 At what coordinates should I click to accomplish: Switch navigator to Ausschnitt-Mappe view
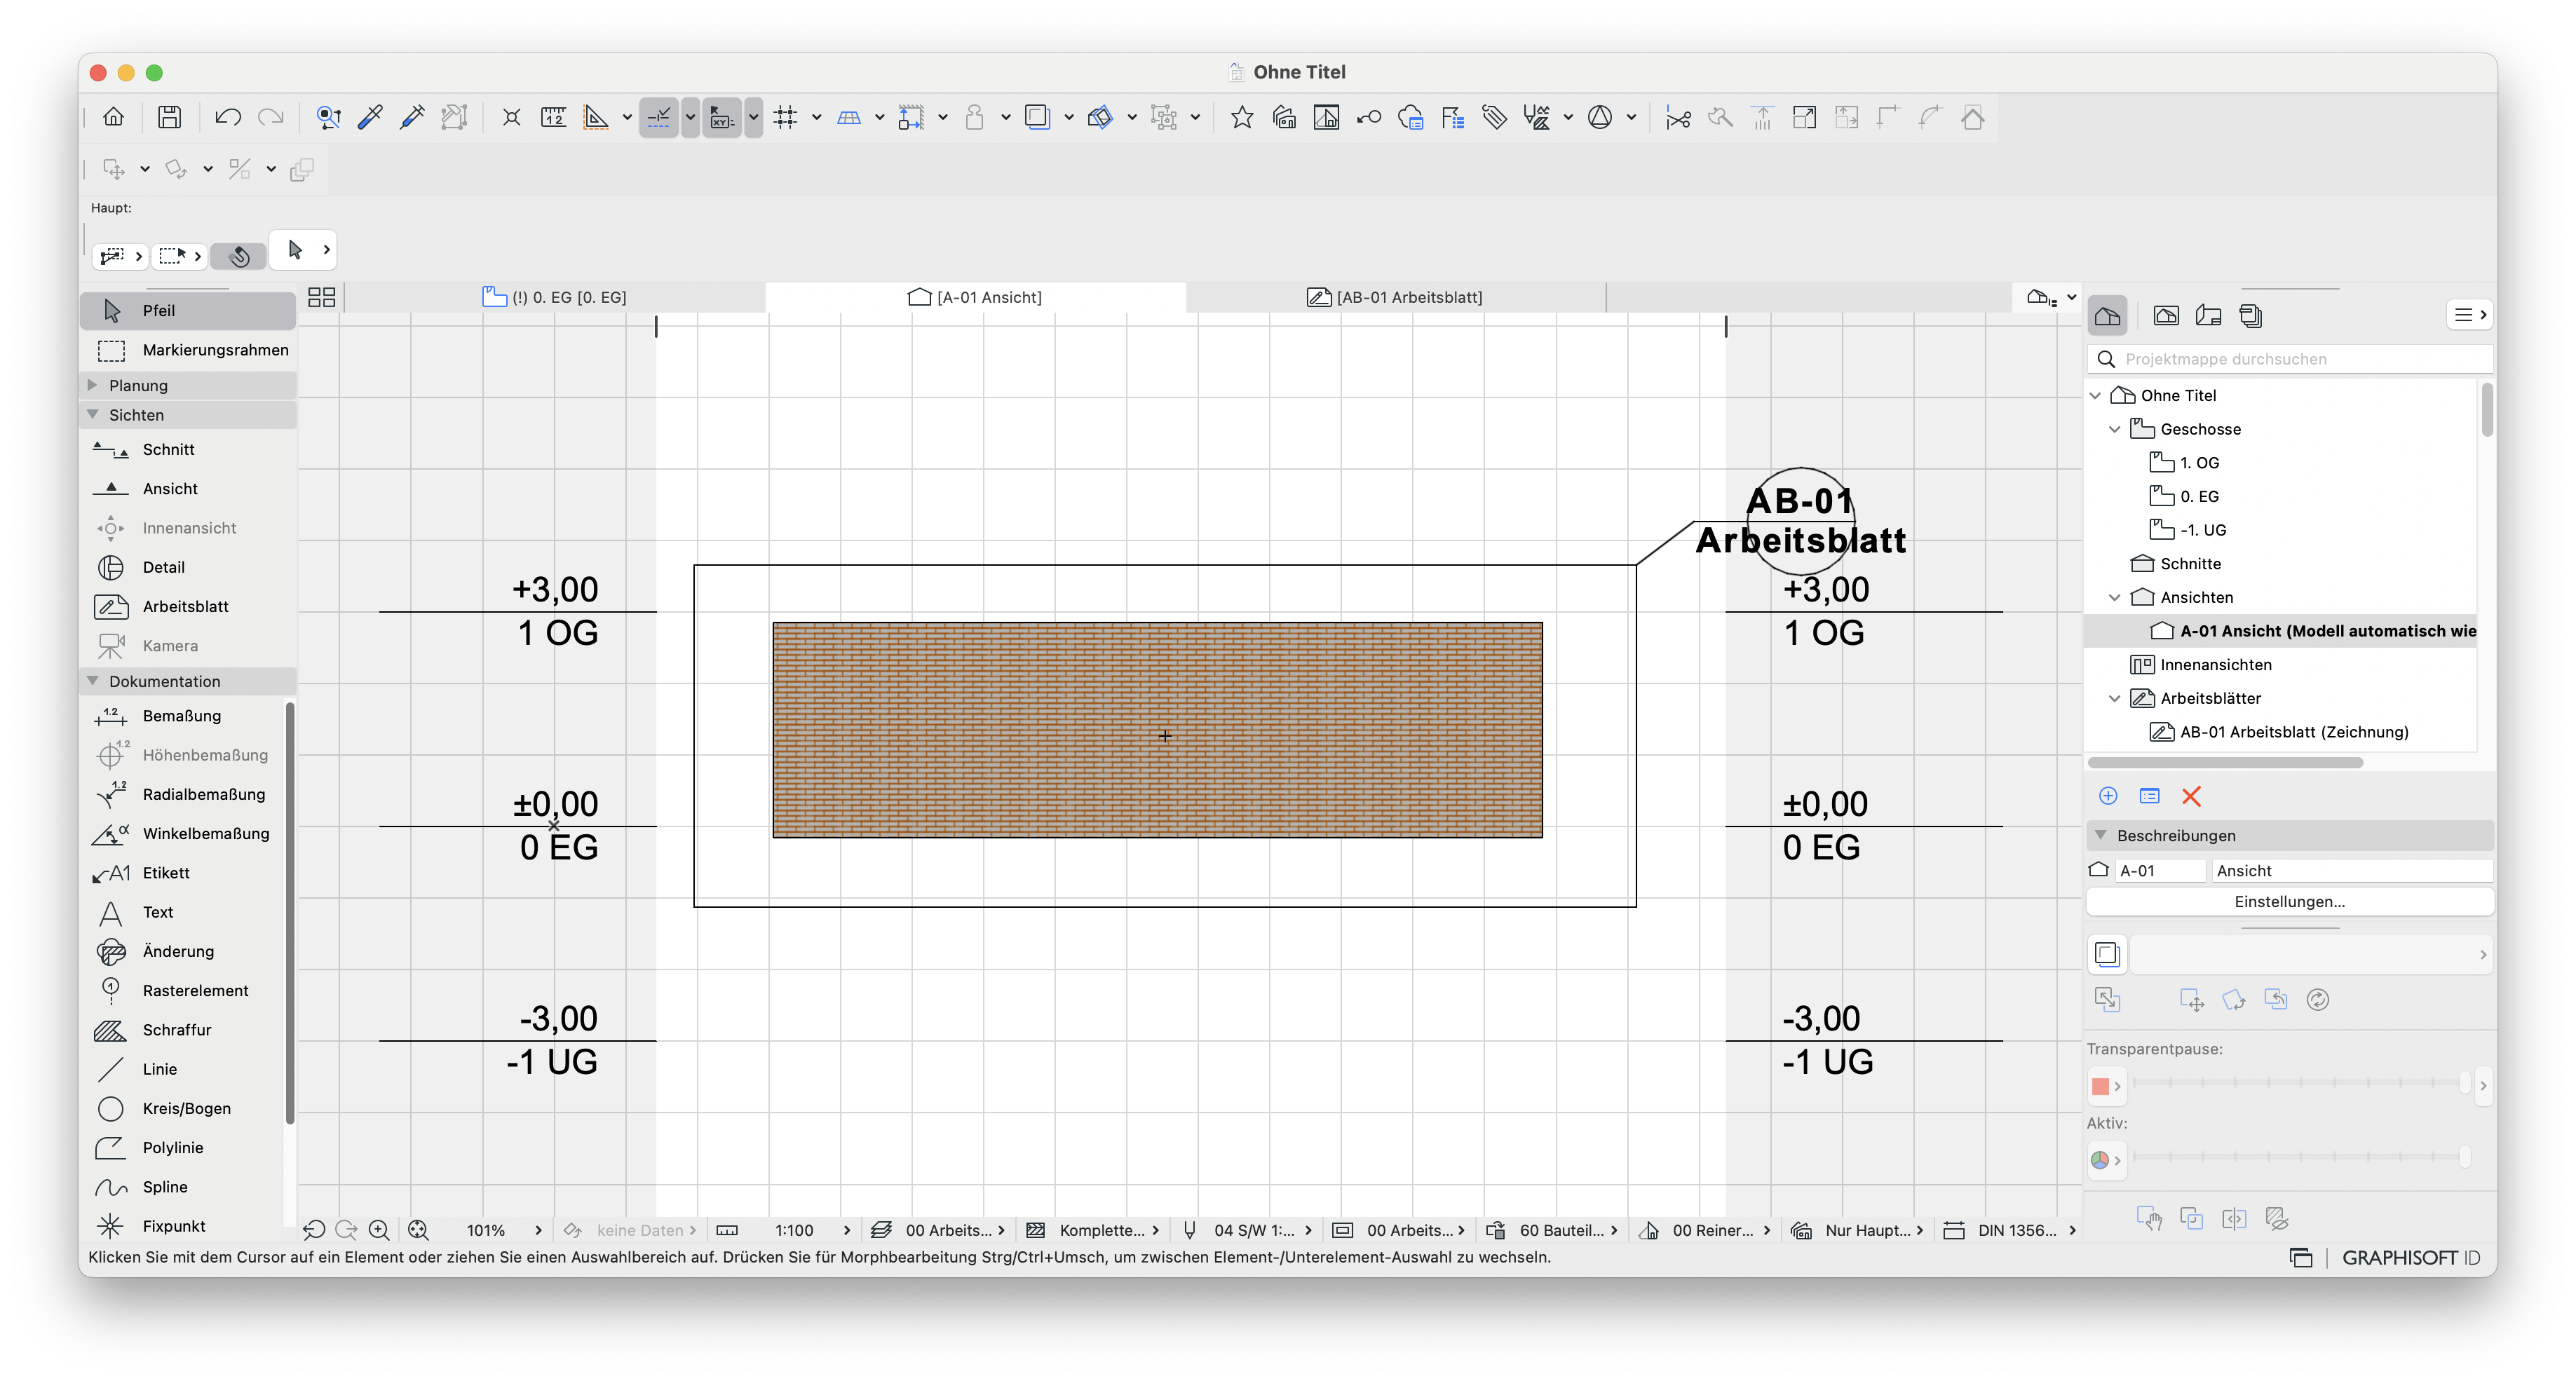pos(2166,316)
